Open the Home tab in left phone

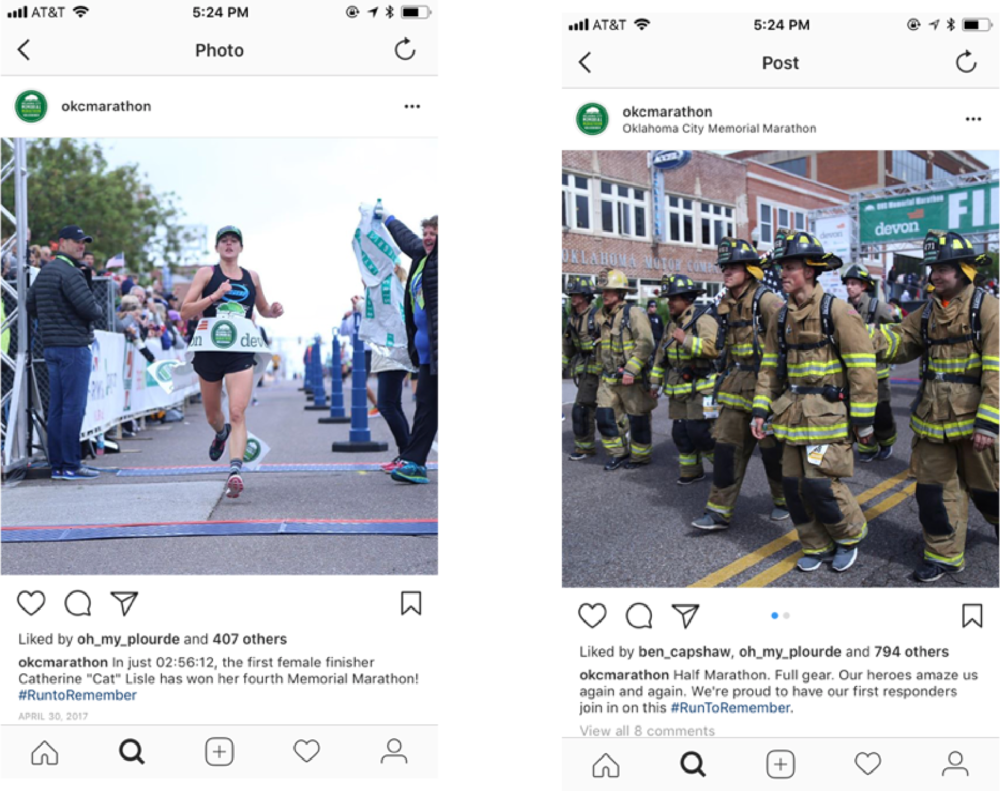pos(45,751)
